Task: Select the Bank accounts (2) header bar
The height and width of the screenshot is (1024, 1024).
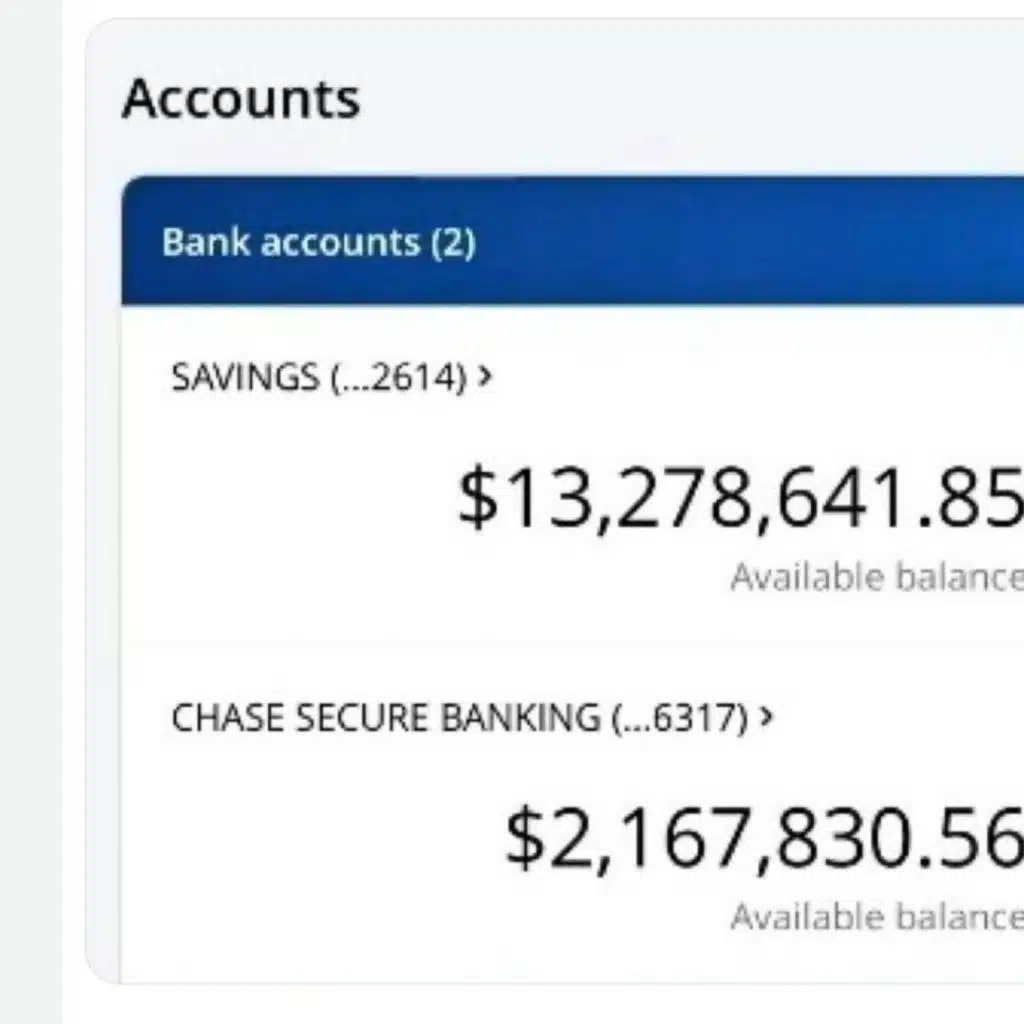Action: (570, 241)
